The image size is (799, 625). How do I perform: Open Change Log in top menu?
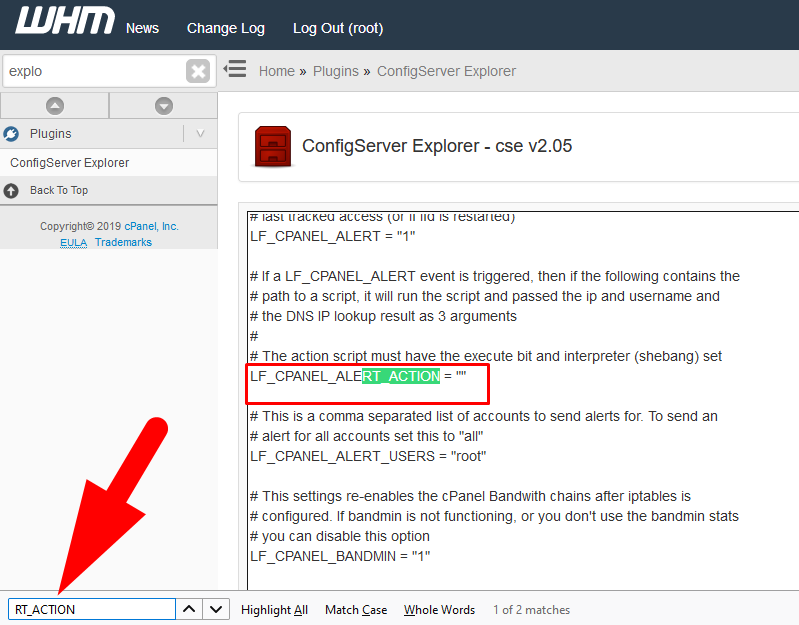coord(225,28)
